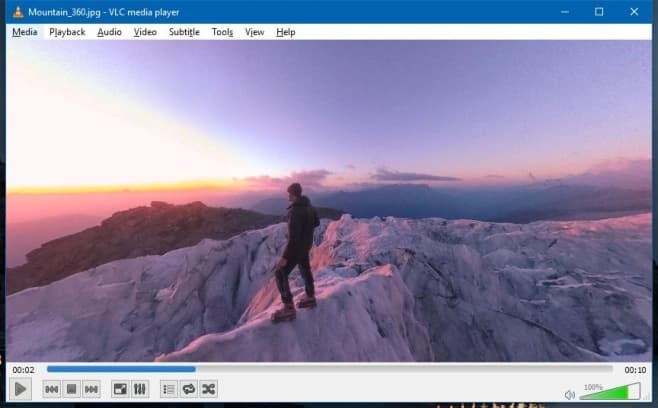This screenshot has height=408, width=658.
Task: Close the VLC media player window
Action: pos(634,12)
